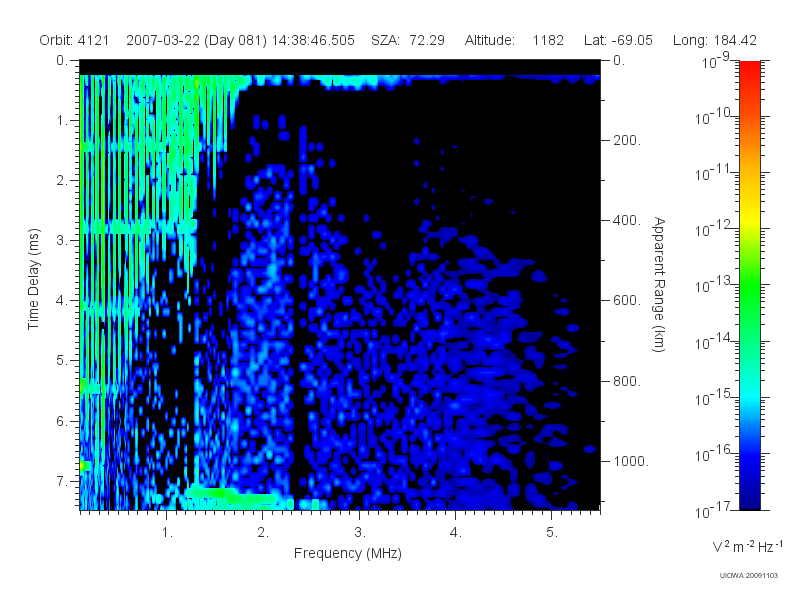Click the 10^-14 colorbar tick label
The width and height of the screenshot is (800, 600).
(714, 341)
